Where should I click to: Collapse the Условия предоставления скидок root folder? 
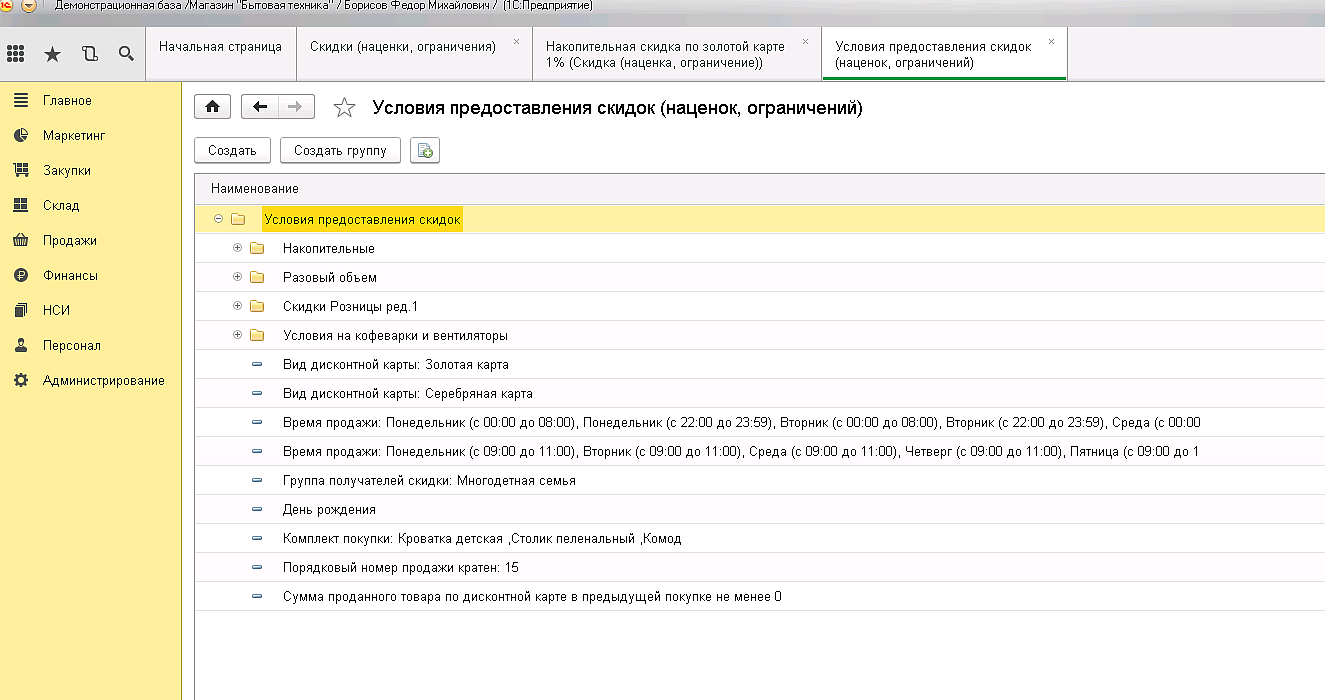click(218, 219)
